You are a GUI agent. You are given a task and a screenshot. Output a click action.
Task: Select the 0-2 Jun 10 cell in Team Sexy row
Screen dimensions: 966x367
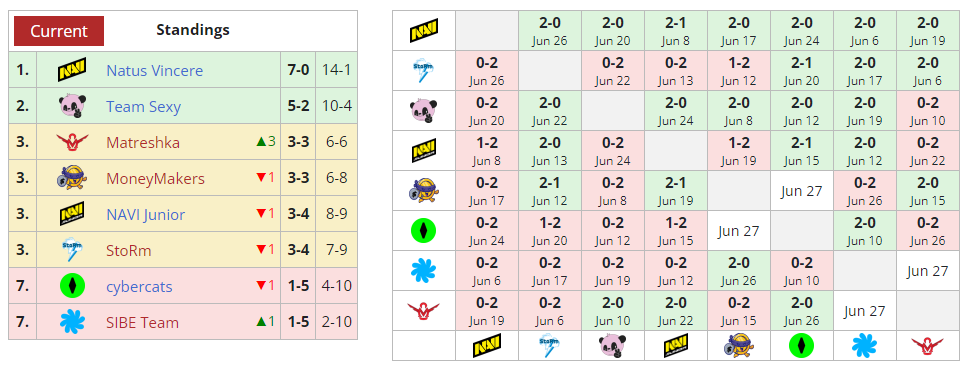pos(927,111)
